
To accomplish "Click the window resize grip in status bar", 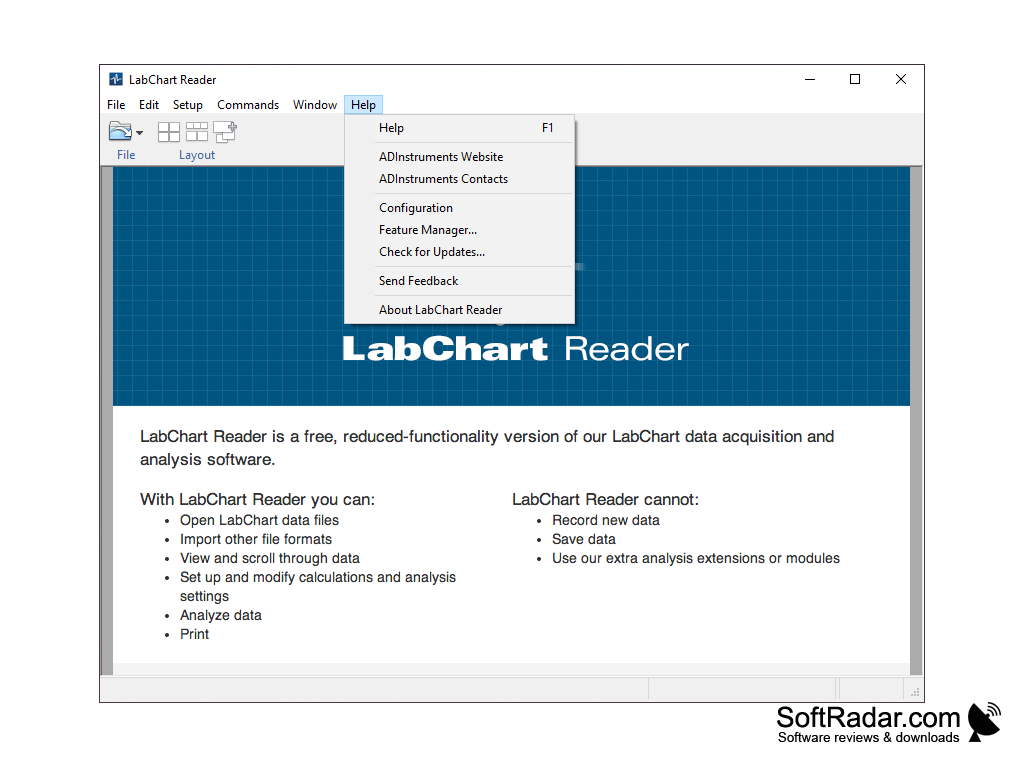I will click(x=915, y=692).
